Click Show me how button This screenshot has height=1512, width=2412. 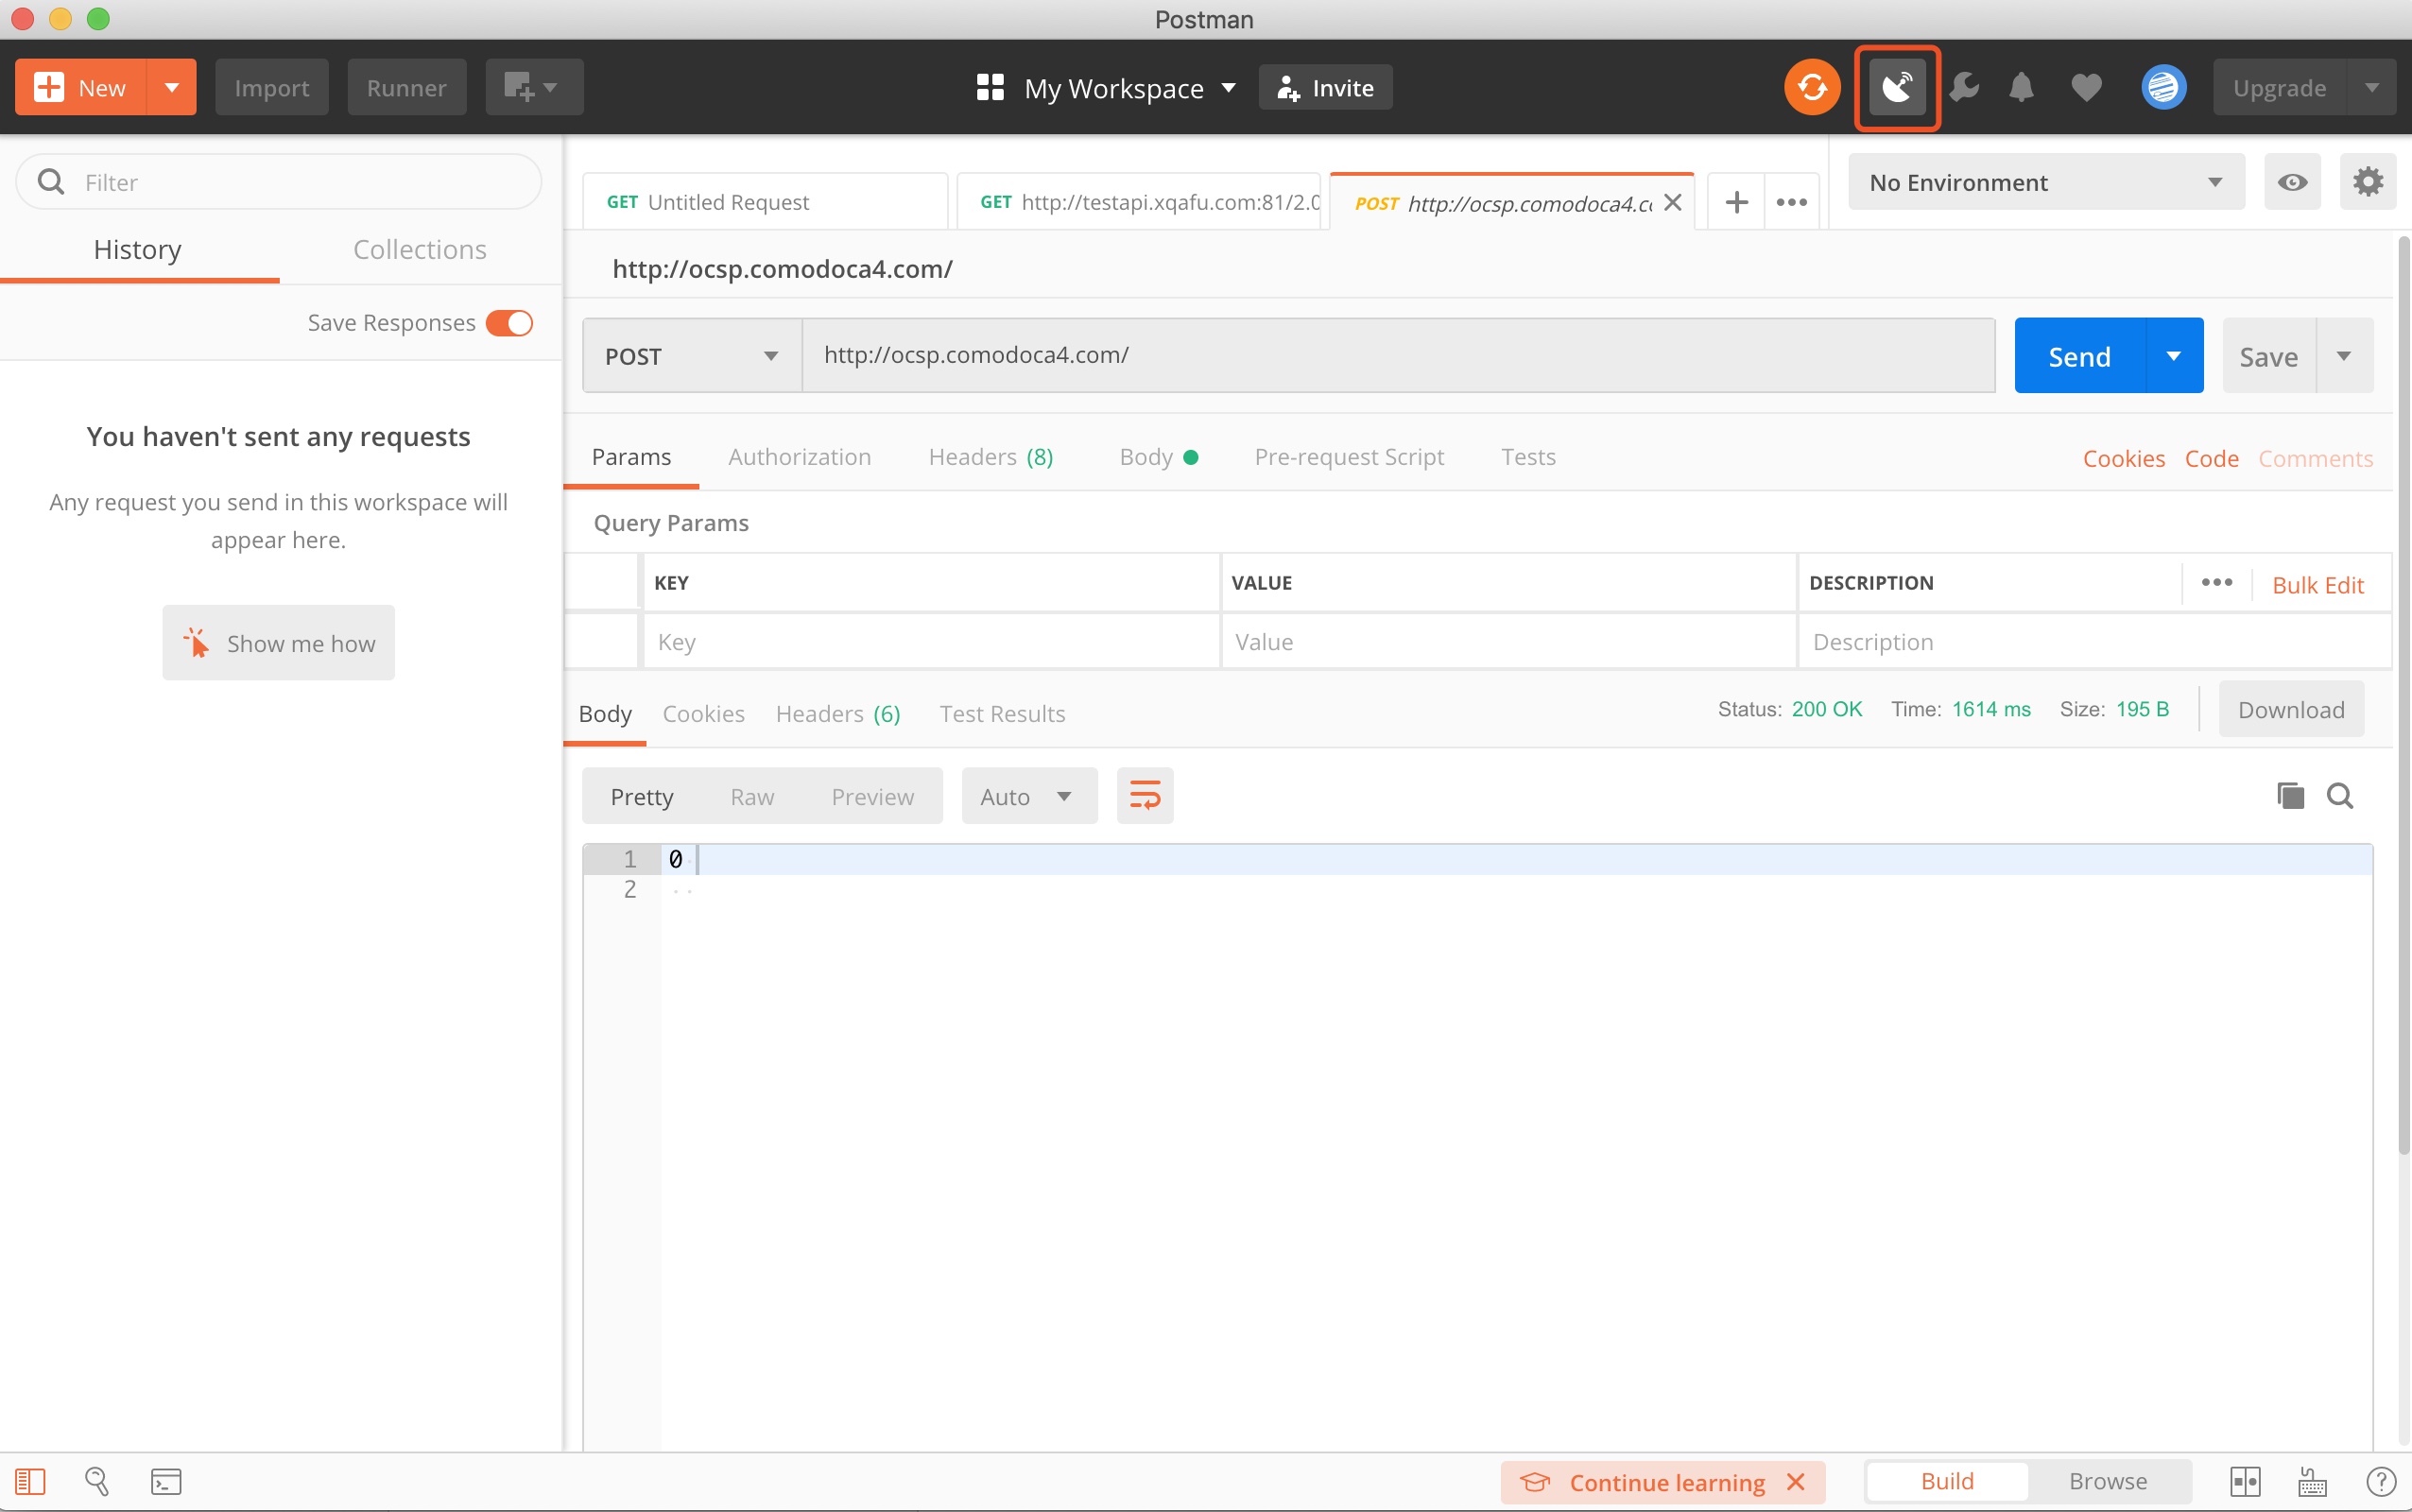click(279, 643)
